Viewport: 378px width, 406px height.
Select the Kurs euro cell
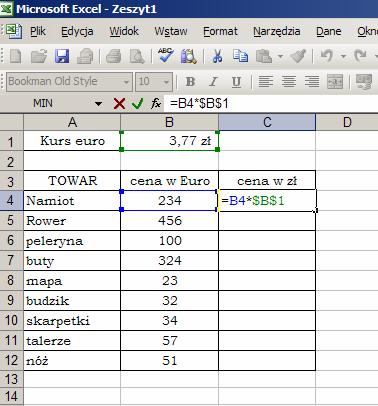[72, 141]
